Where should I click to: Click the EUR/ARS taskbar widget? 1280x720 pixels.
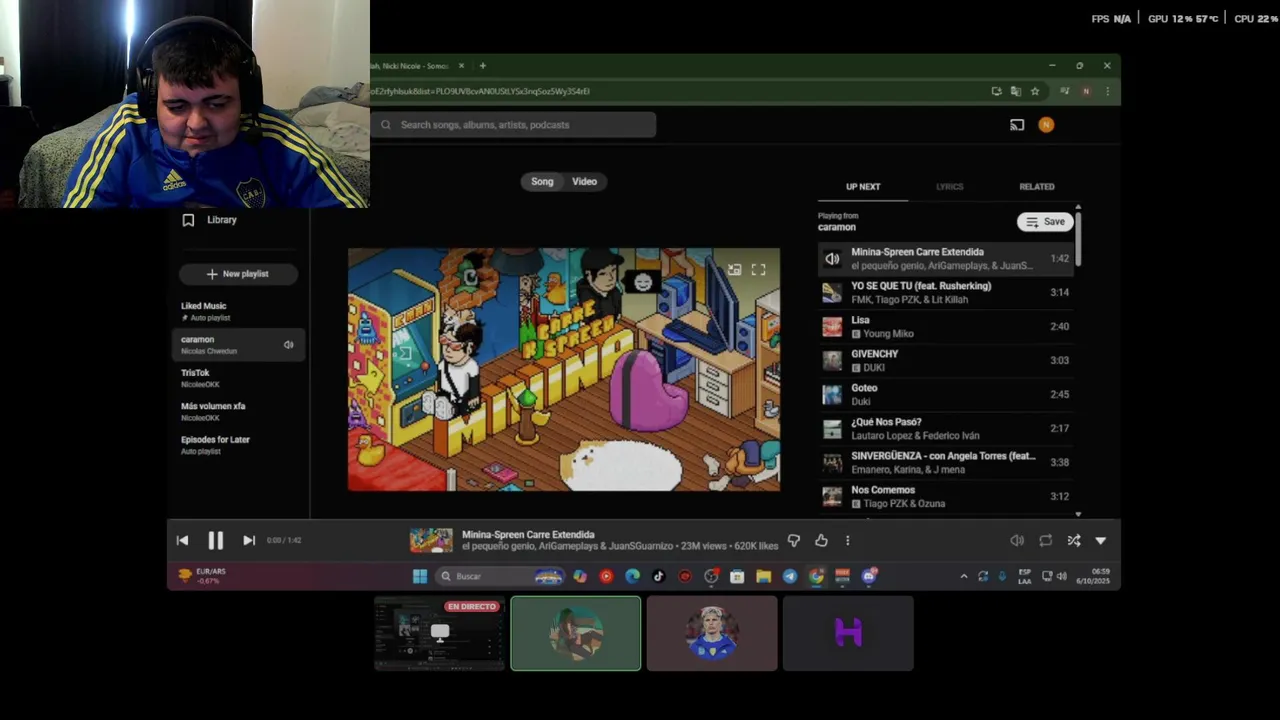tap(203, 576)
